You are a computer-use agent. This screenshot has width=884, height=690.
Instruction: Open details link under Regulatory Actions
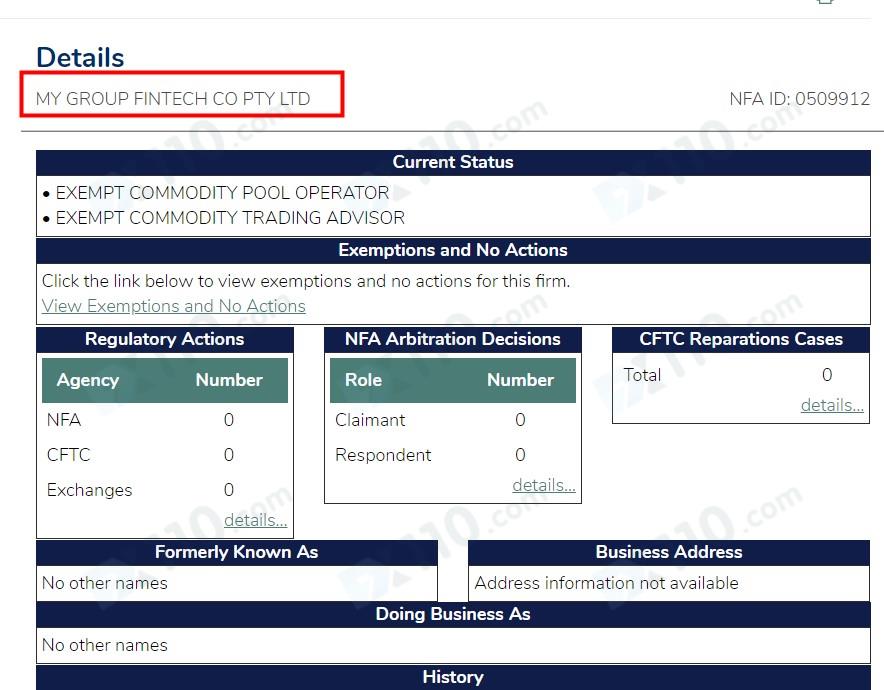coord(255,520)
